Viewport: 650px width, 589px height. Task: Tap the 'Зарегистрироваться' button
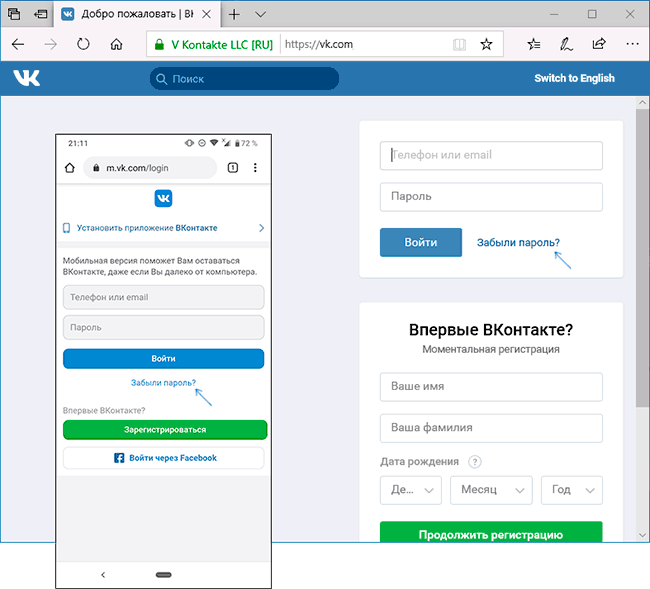(x=165, y=430)
